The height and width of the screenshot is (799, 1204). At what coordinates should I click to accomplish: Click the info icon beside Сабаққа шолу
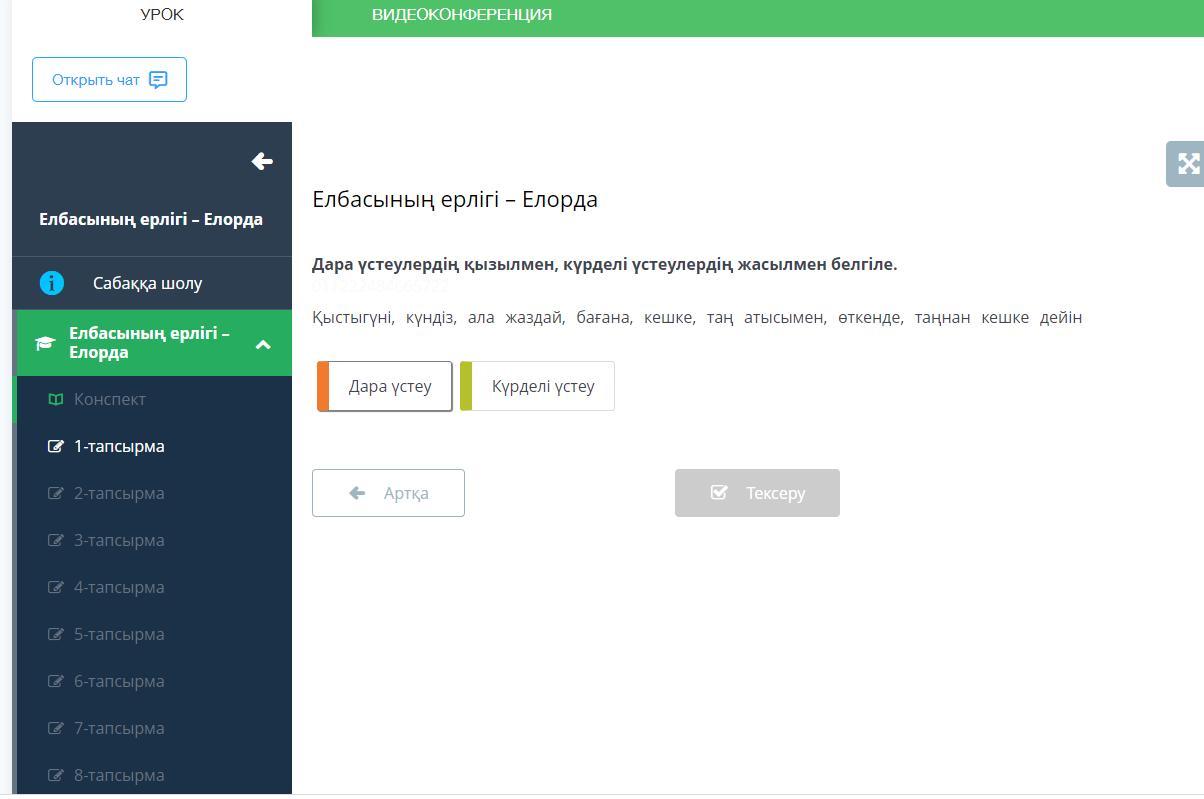click(52, 283)
